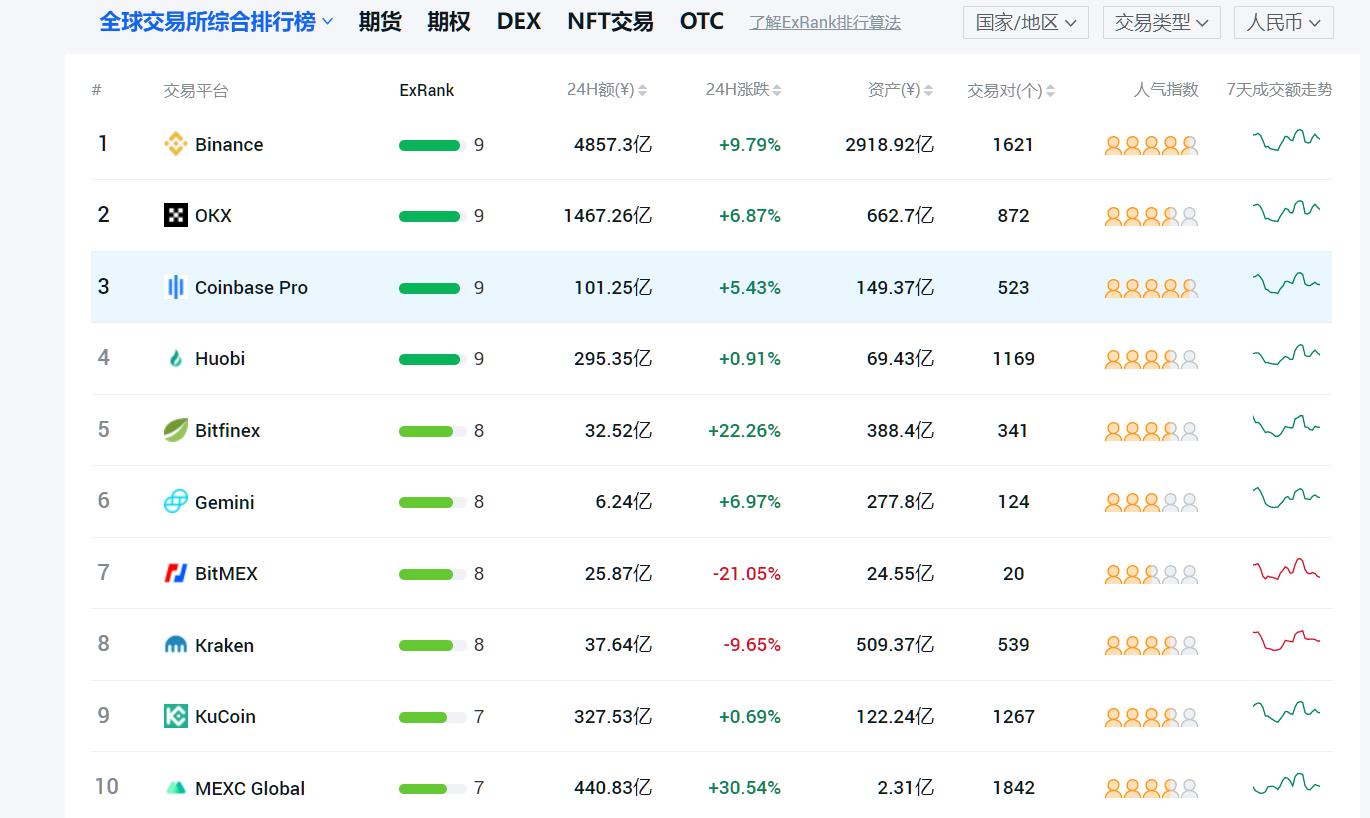This screenshot has height=818, width=1370.
Task: Click Binance popularity rating icons
Action: click(1151, 145)
